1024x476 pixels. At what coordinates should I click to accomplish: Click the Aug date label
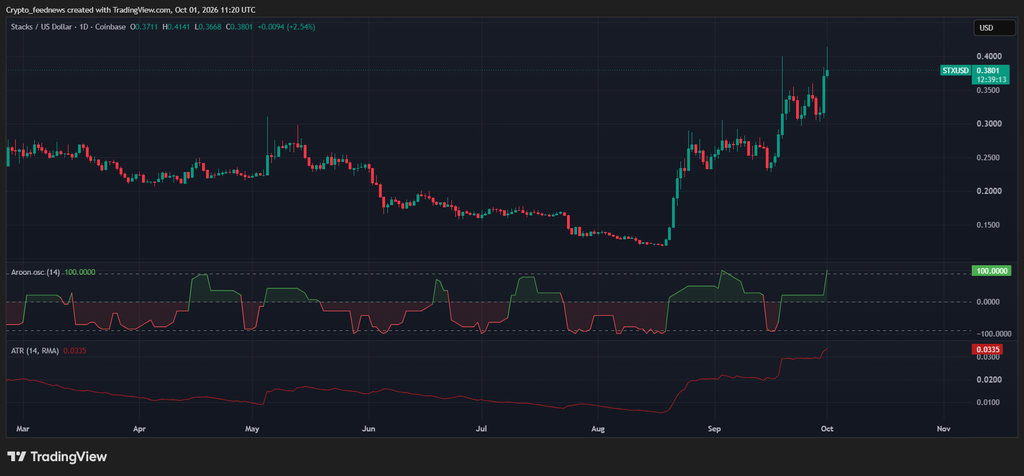[598, 429]
